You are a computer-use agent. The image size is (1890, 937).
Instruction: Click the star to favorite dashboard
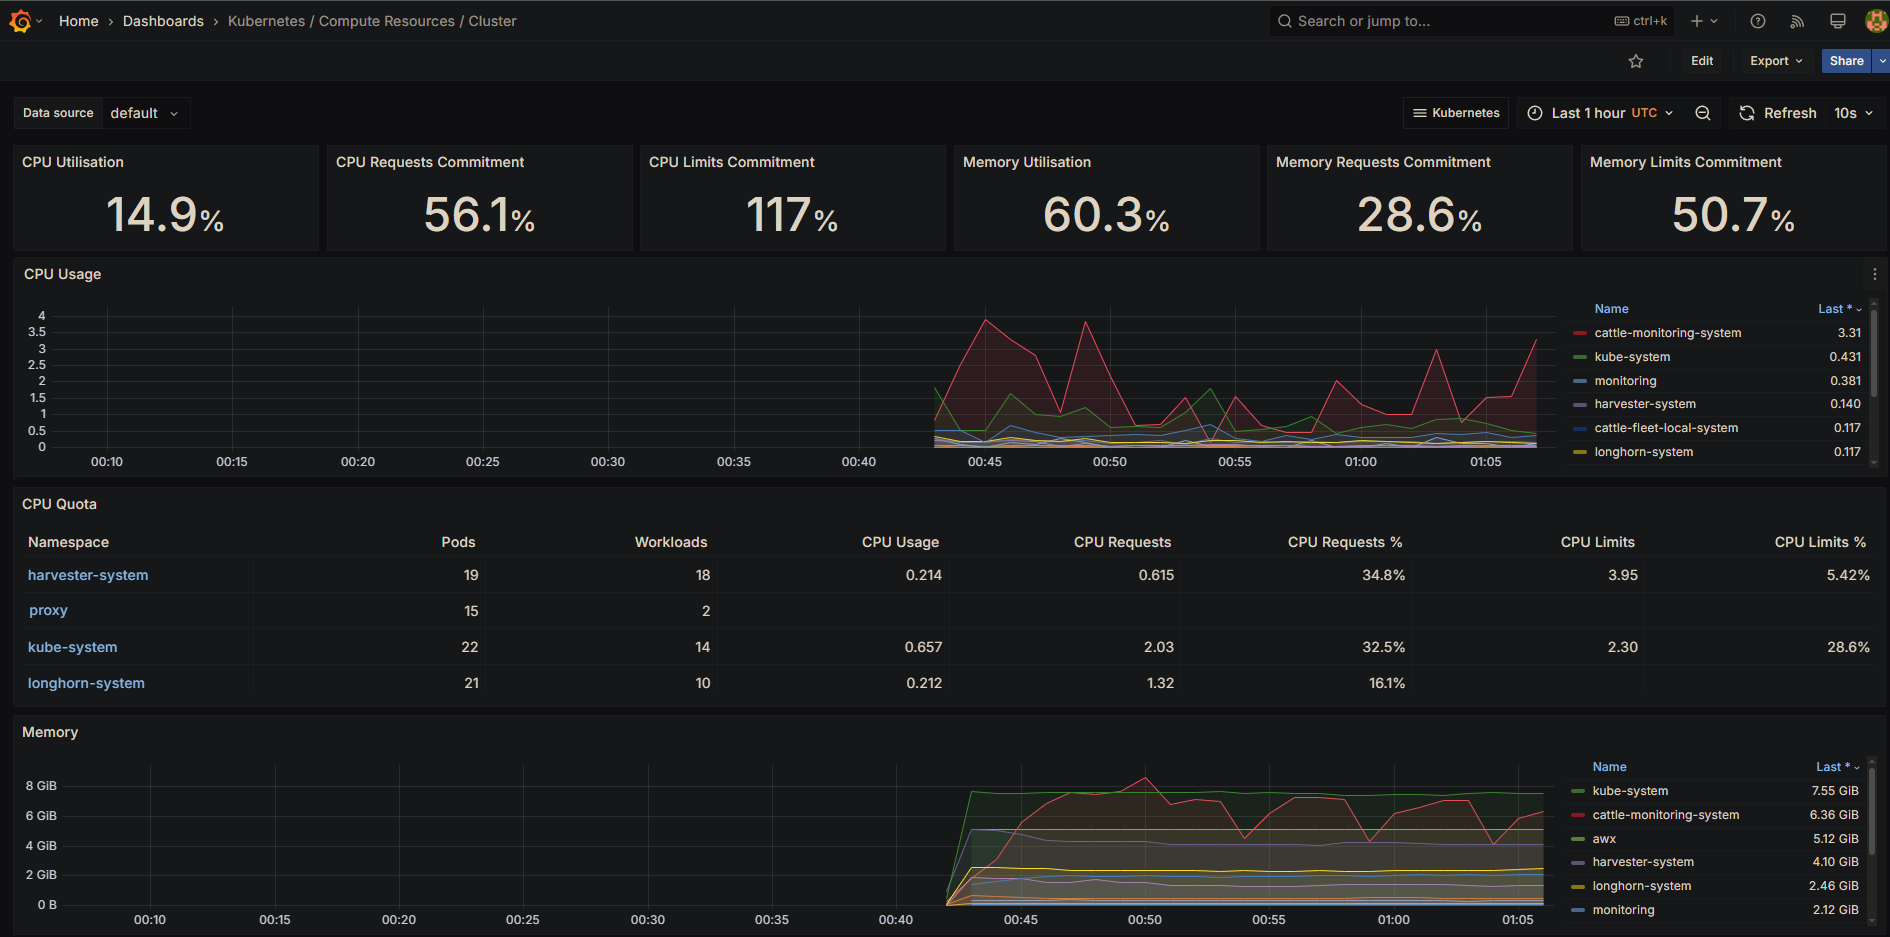pos(1636,61)
